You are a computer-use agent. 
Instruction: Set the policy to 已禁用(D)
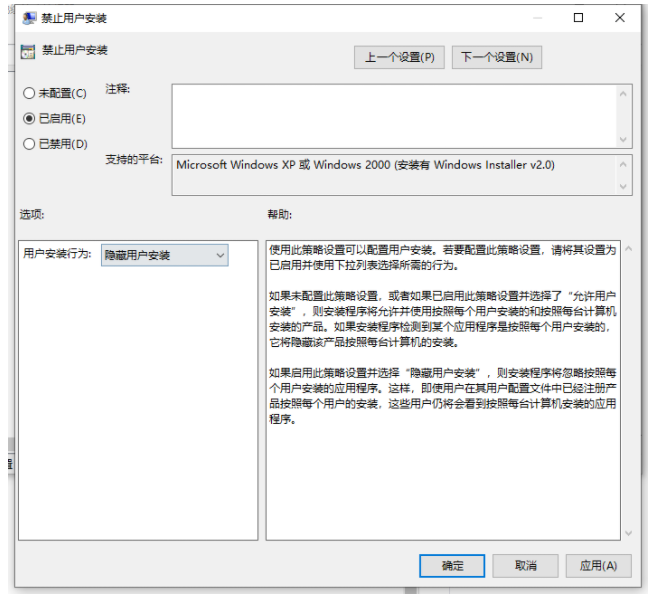[x=29, y=143]
